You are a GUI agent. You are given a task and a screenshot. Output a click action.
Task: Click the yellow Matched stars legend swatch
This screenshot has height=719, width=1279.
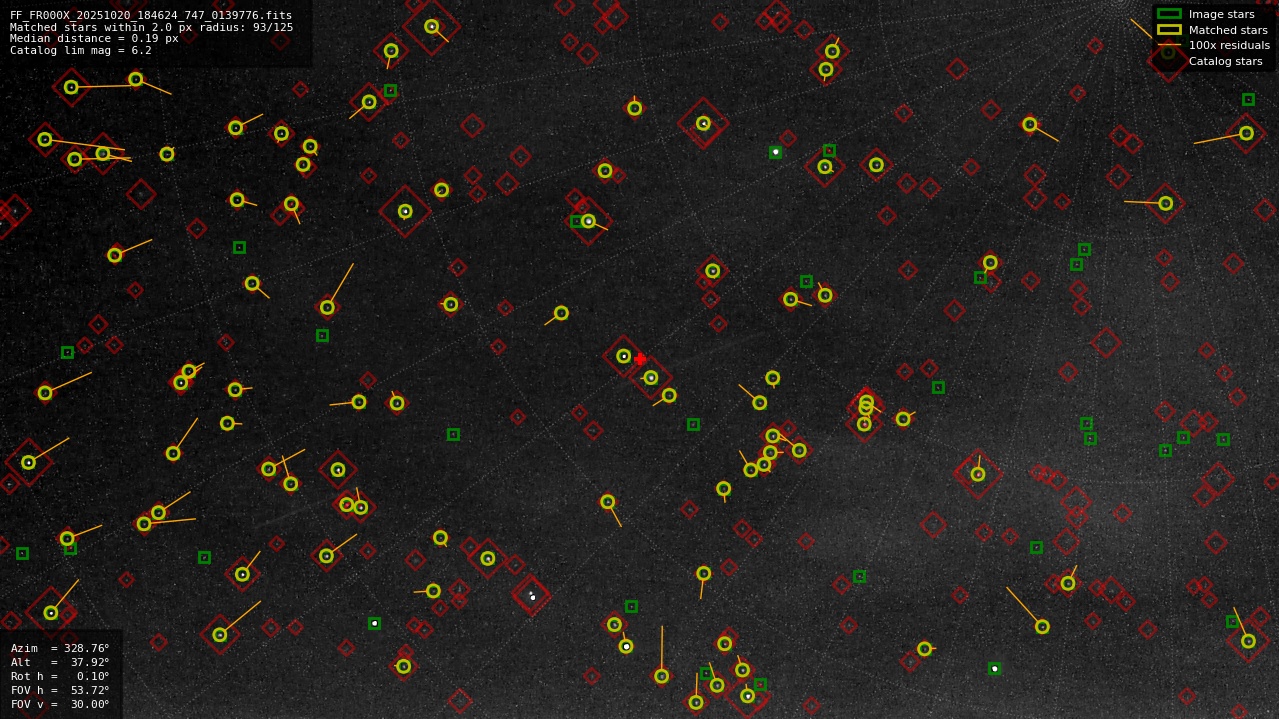click(1169, 30)
